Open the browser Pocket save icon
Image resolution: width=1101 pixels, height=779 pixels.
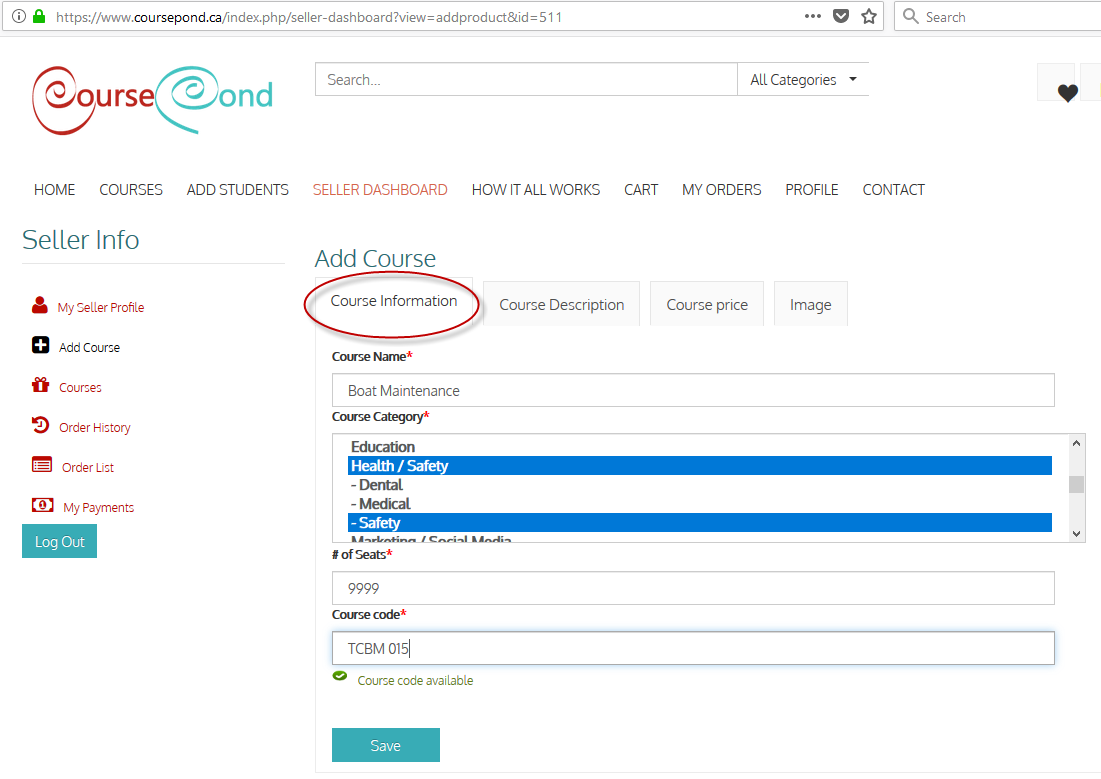(x=842, y=17)
